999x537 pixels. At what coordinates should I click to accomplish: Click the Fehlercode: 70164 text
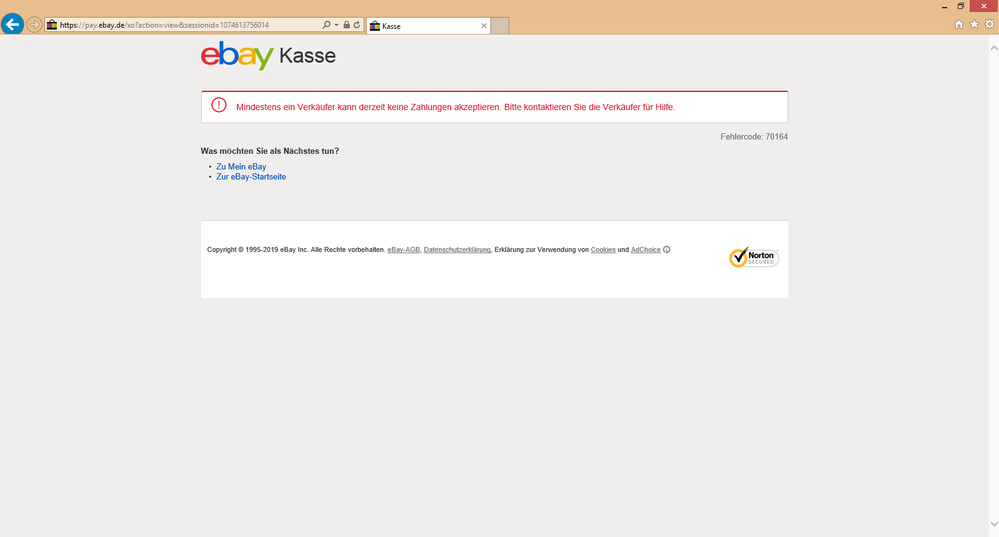click(x=754, y=136)
